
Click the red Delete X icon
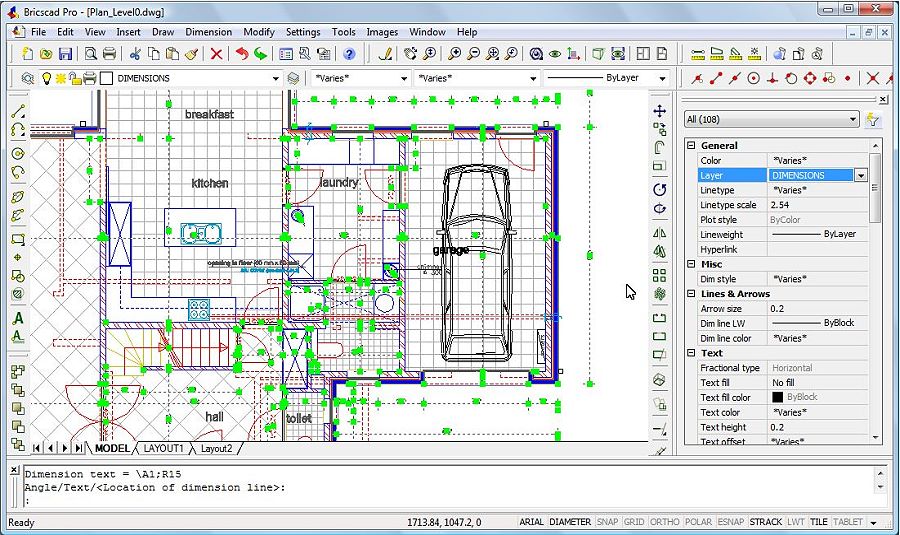216,54
